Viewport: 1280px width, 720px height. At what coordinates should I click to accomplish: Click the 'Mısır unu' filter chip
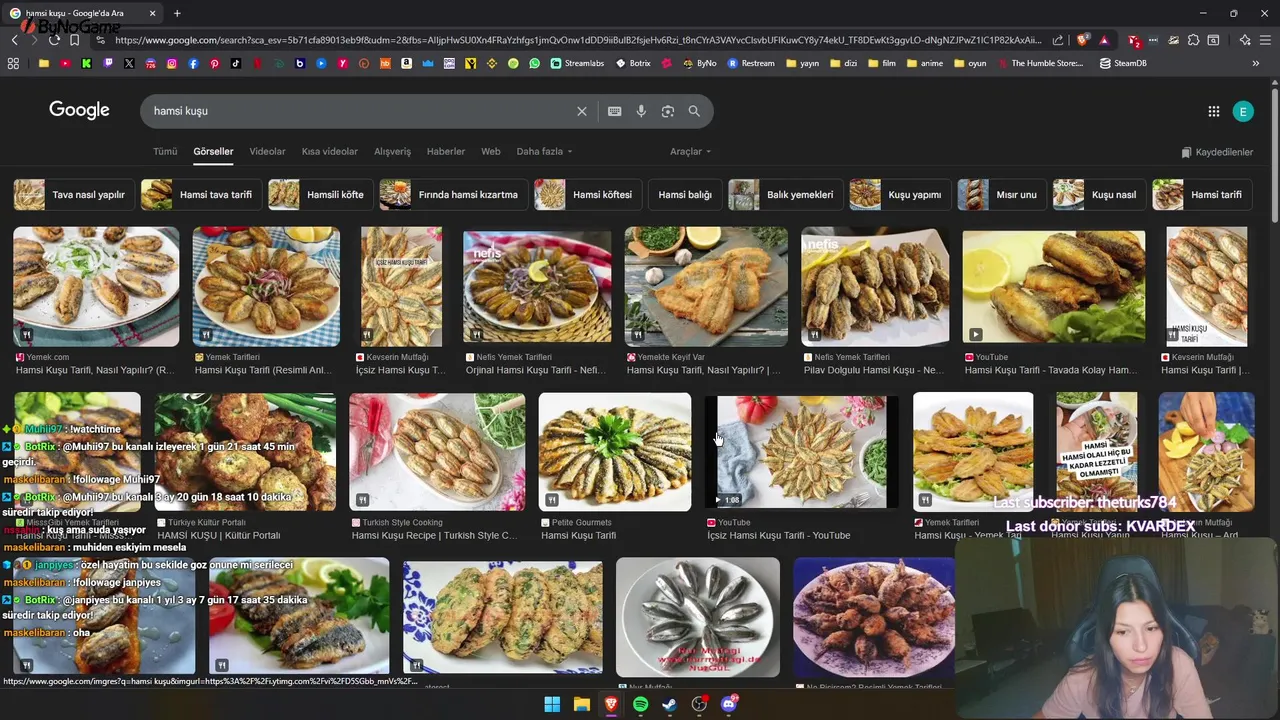coord(1002,195)
